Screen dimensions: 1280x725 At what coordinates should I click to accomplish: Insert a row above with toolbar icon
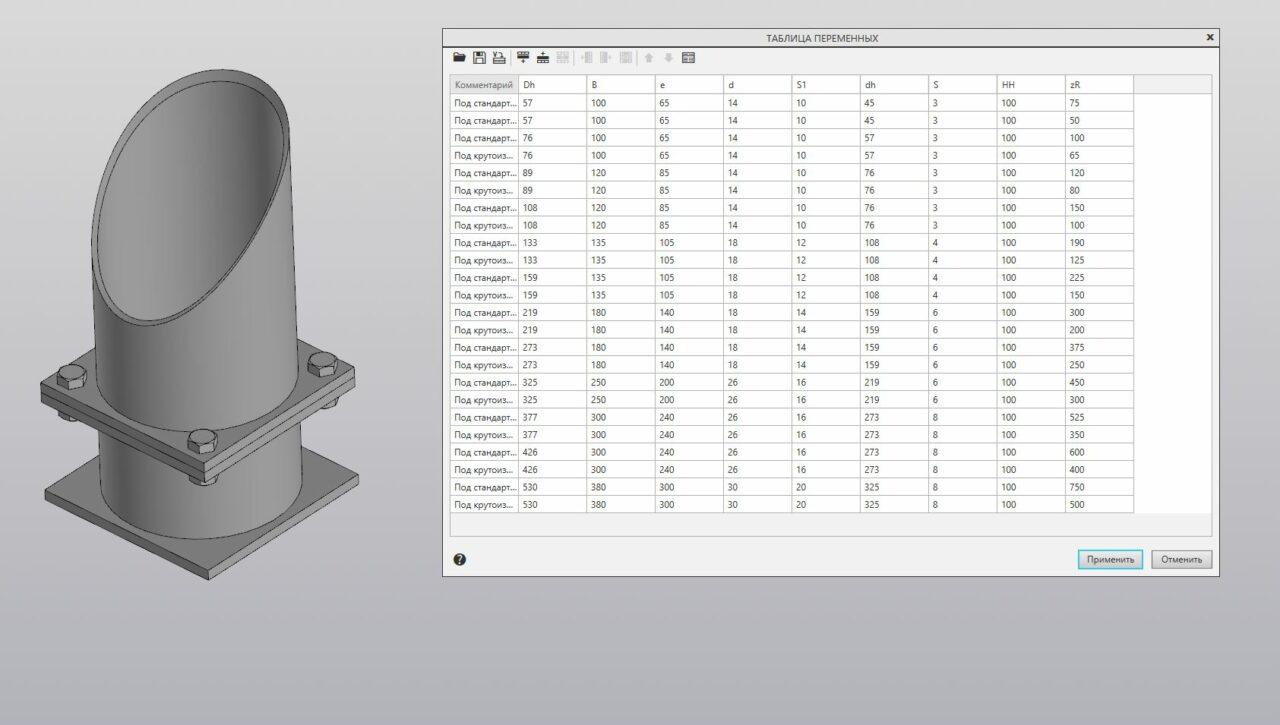tap(543, 58)
